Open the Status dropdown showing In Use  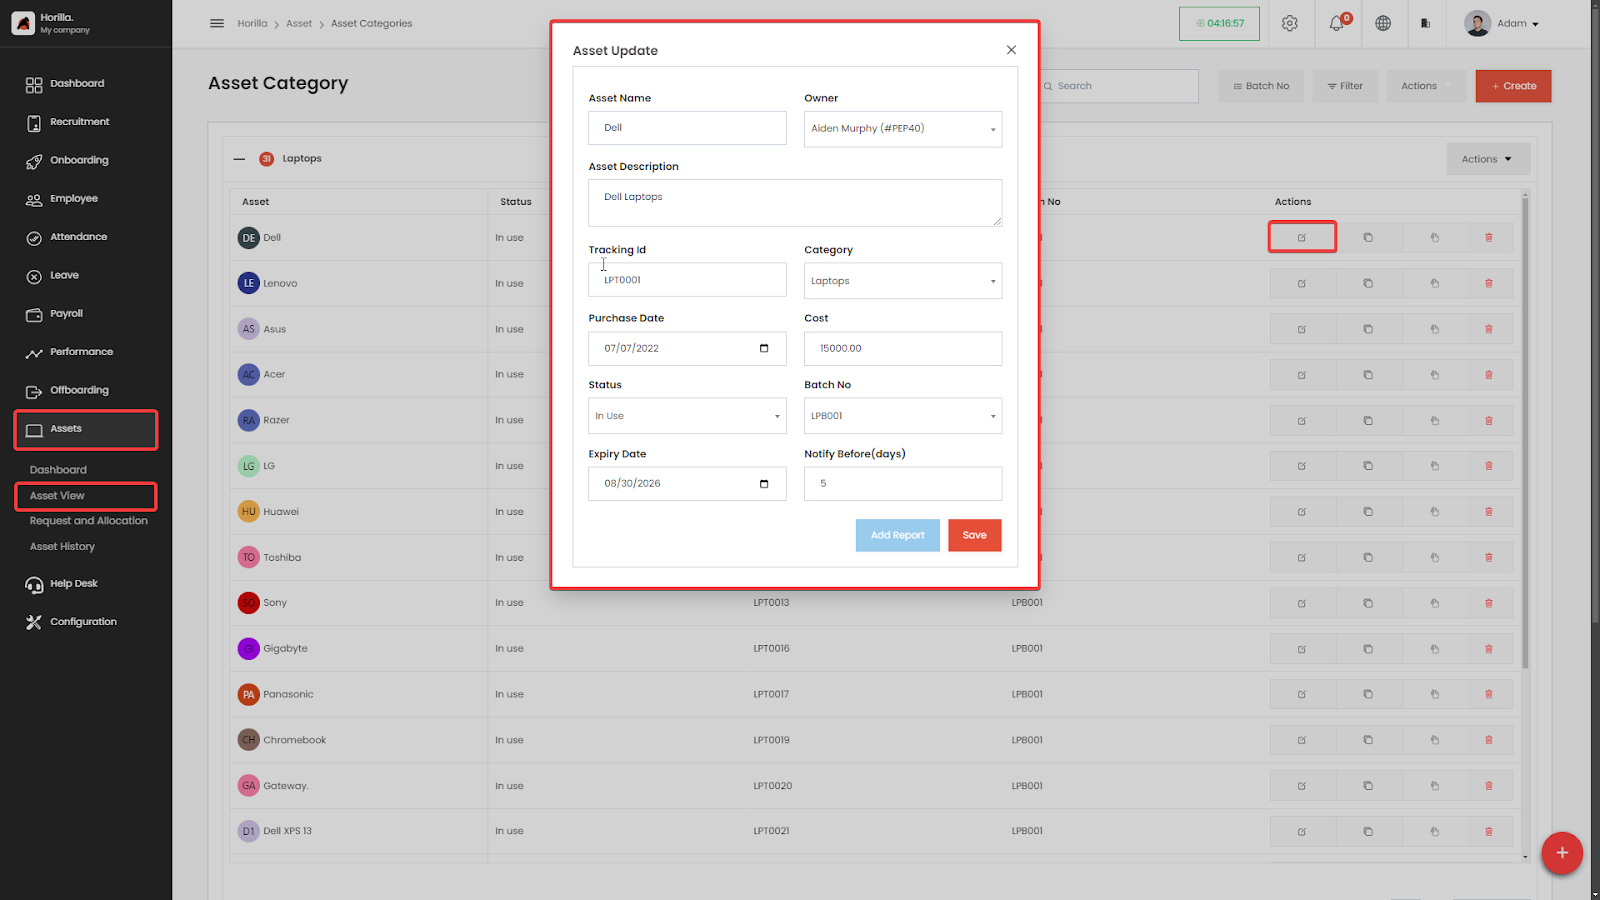687,416
